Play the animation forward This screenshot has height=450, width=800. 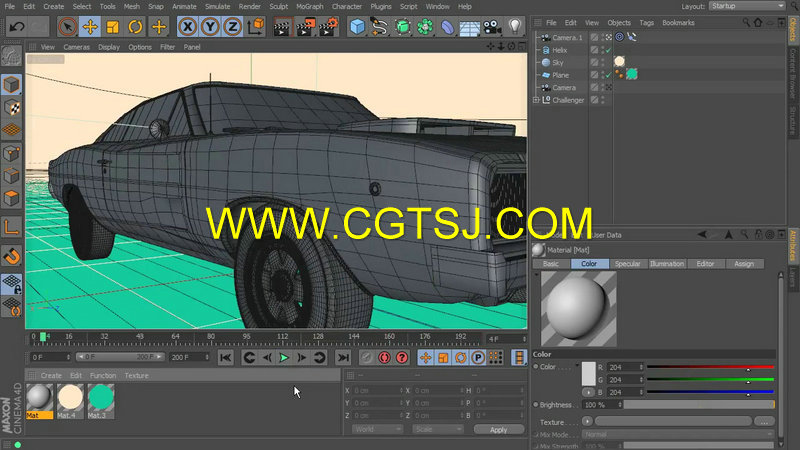pyautogui.click(x=284, y=358)
